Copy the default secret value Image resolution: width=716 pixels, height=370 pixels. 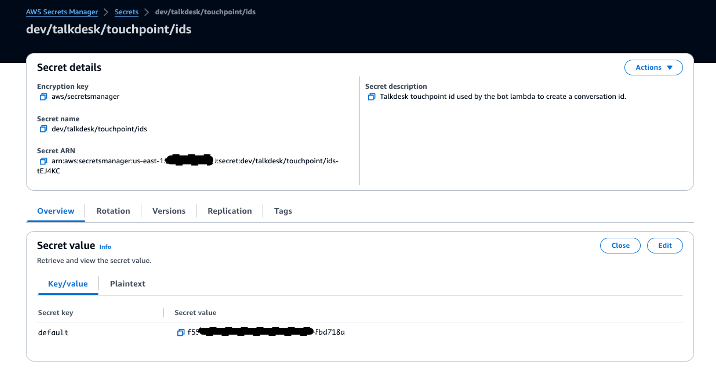(180, 333)
